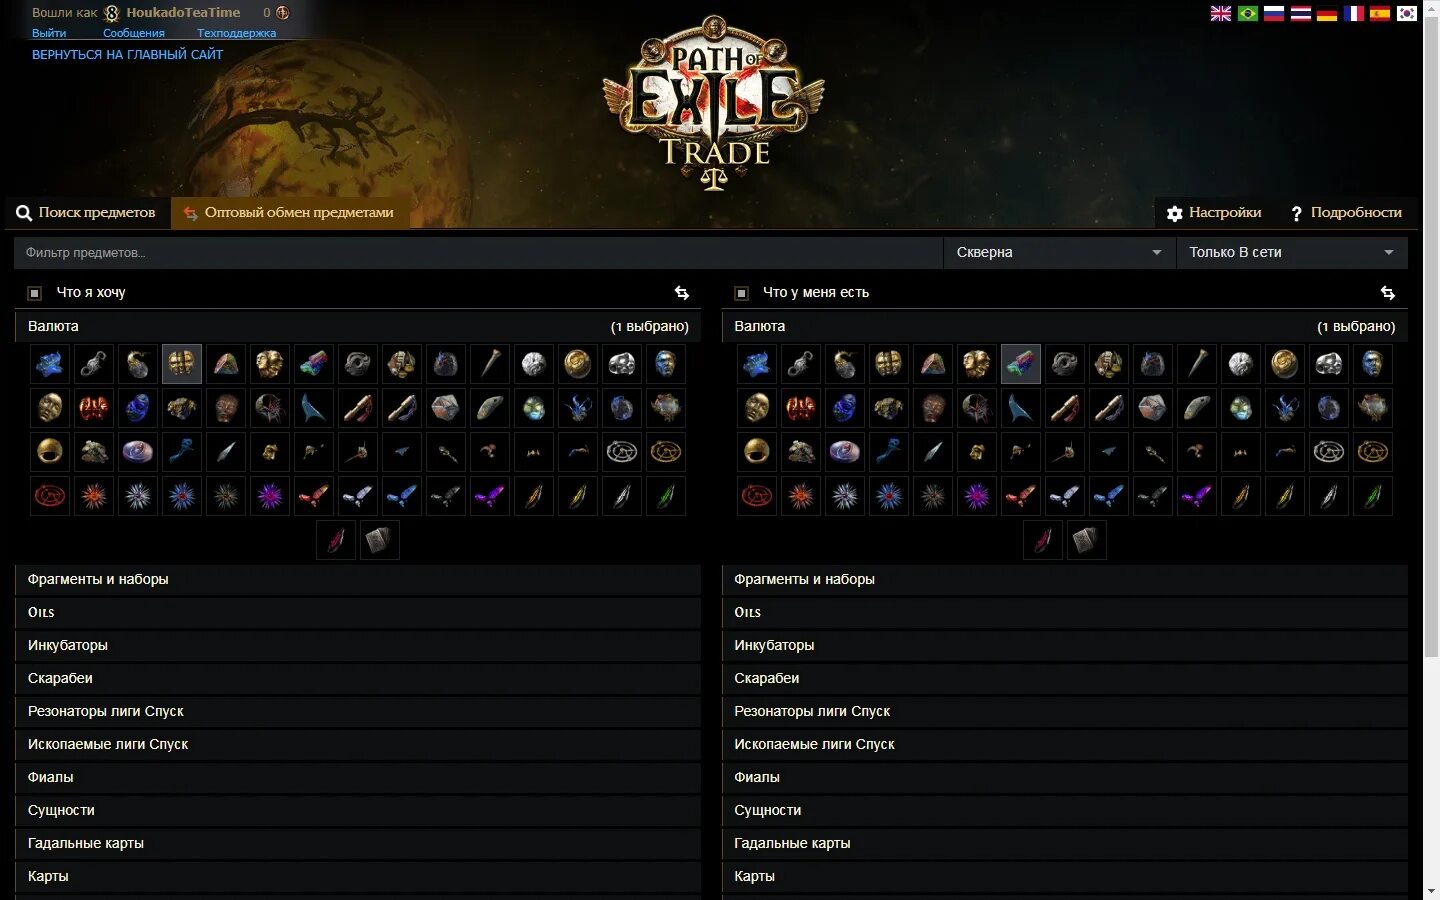Click the Path of Exile Trade logo

click(x=713, y=102)
